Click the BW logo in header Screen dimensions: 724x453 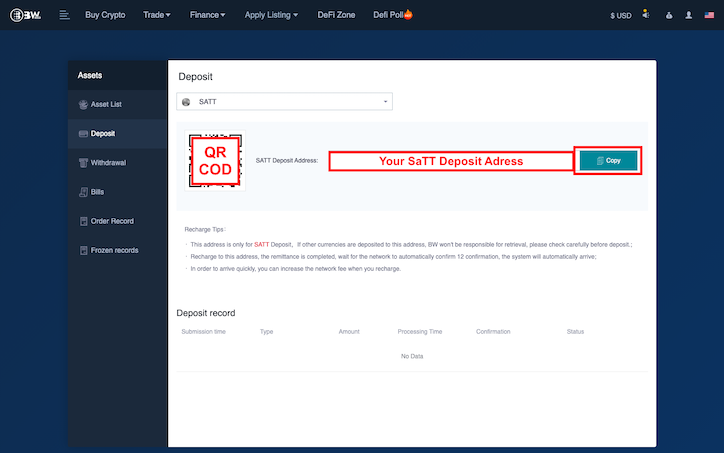25,15
